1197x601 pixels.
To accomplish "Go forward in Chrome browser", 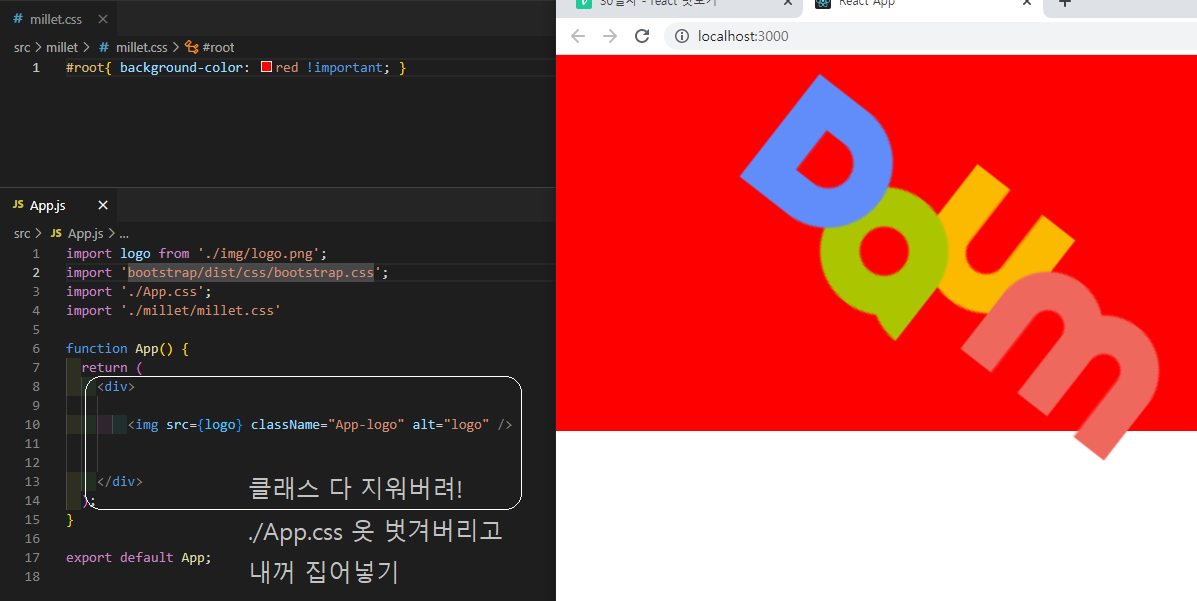I will pyautogui.click(x=610, y=36).
